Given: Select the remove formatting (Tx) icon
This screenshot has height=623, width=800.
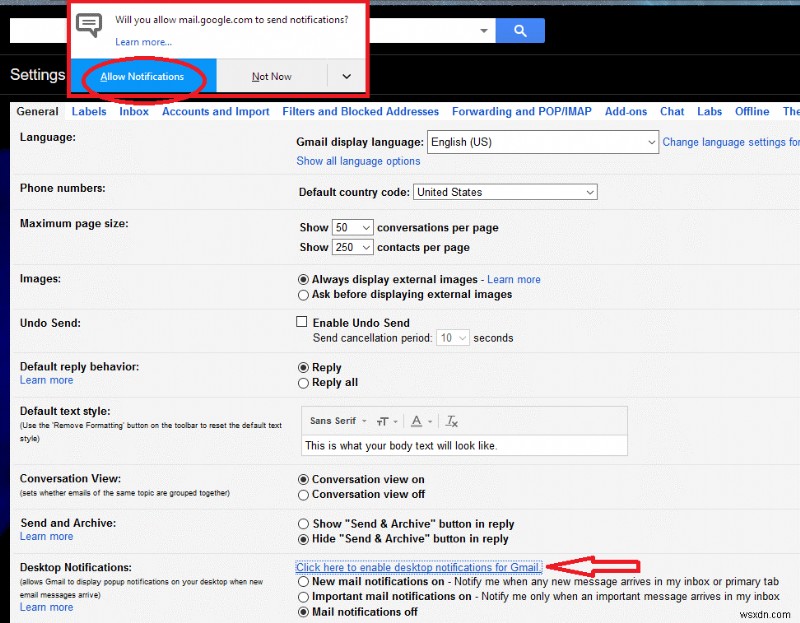Looking at the screenshot, I should click(450, 421).
